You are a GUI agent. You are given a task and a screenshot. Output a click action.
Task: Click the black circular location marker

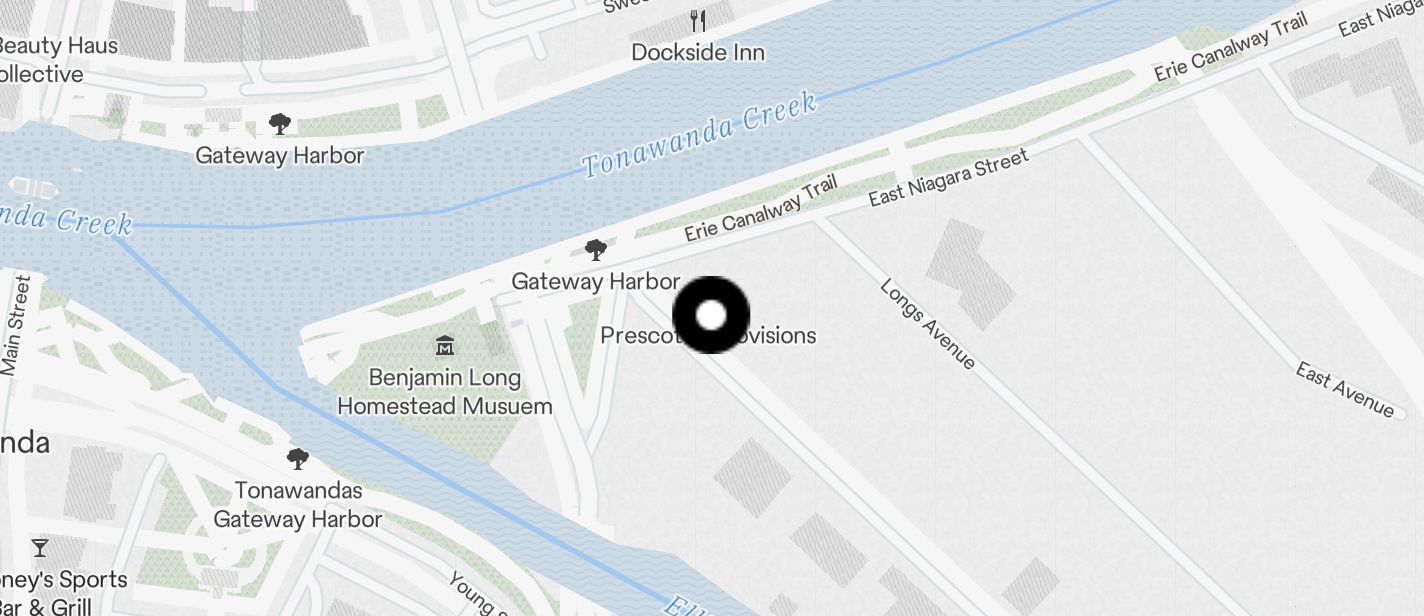pyautogui.click(x=711, y=315)
